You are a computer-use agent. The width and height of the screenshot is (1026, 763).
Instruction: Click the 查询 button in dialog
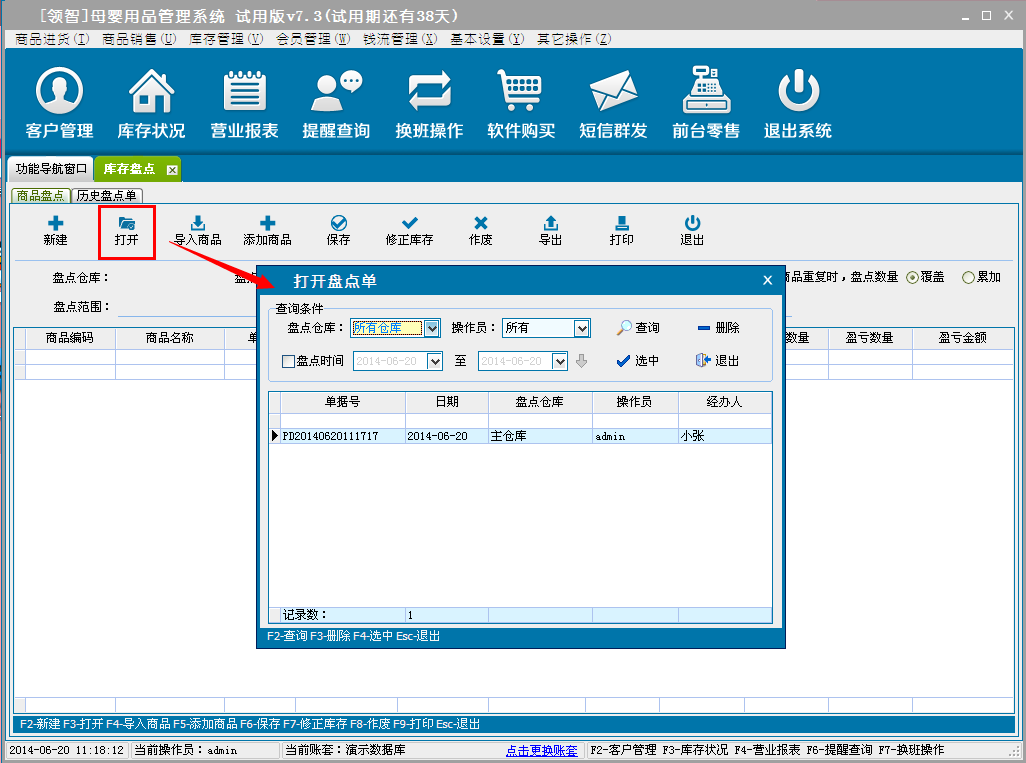638,328
